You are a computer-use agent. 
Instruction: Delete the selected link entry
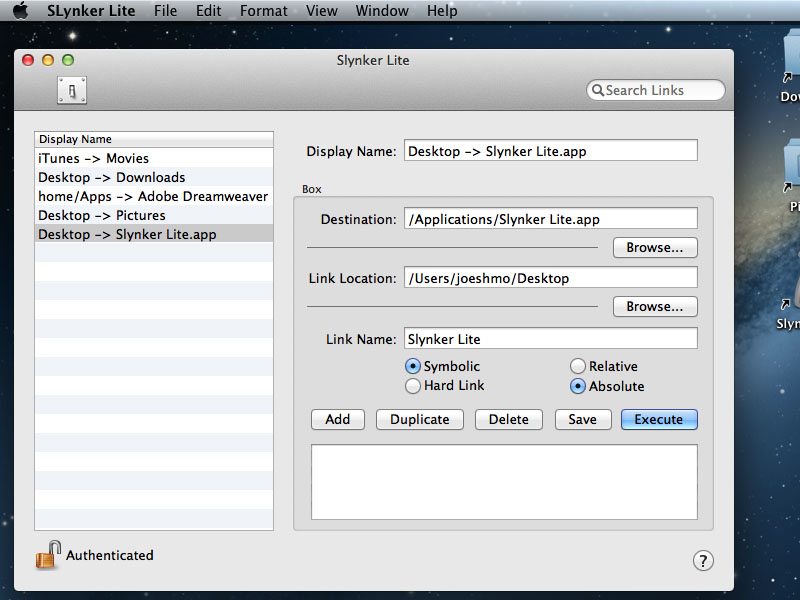pyautogui.click(x=508, y=419)
